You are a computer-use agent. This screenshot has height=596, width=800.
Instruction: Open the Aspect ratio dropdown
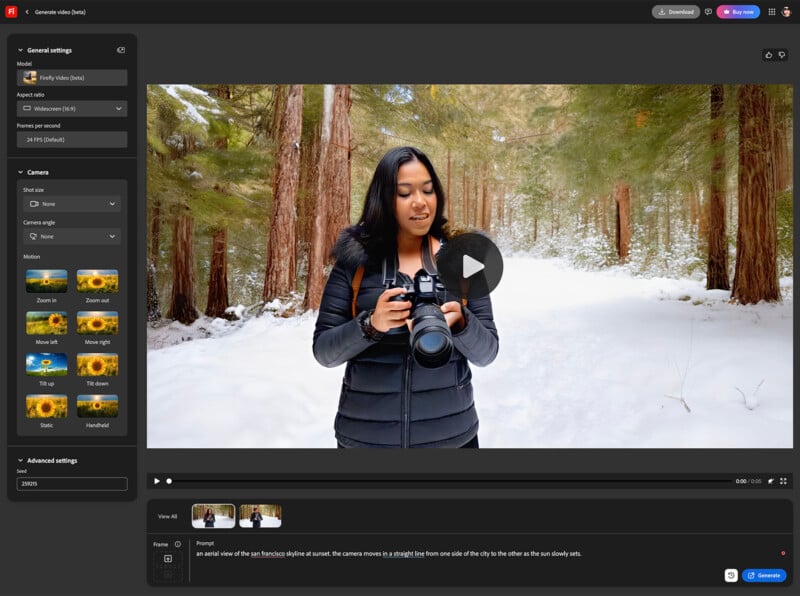tap(72, 107)
